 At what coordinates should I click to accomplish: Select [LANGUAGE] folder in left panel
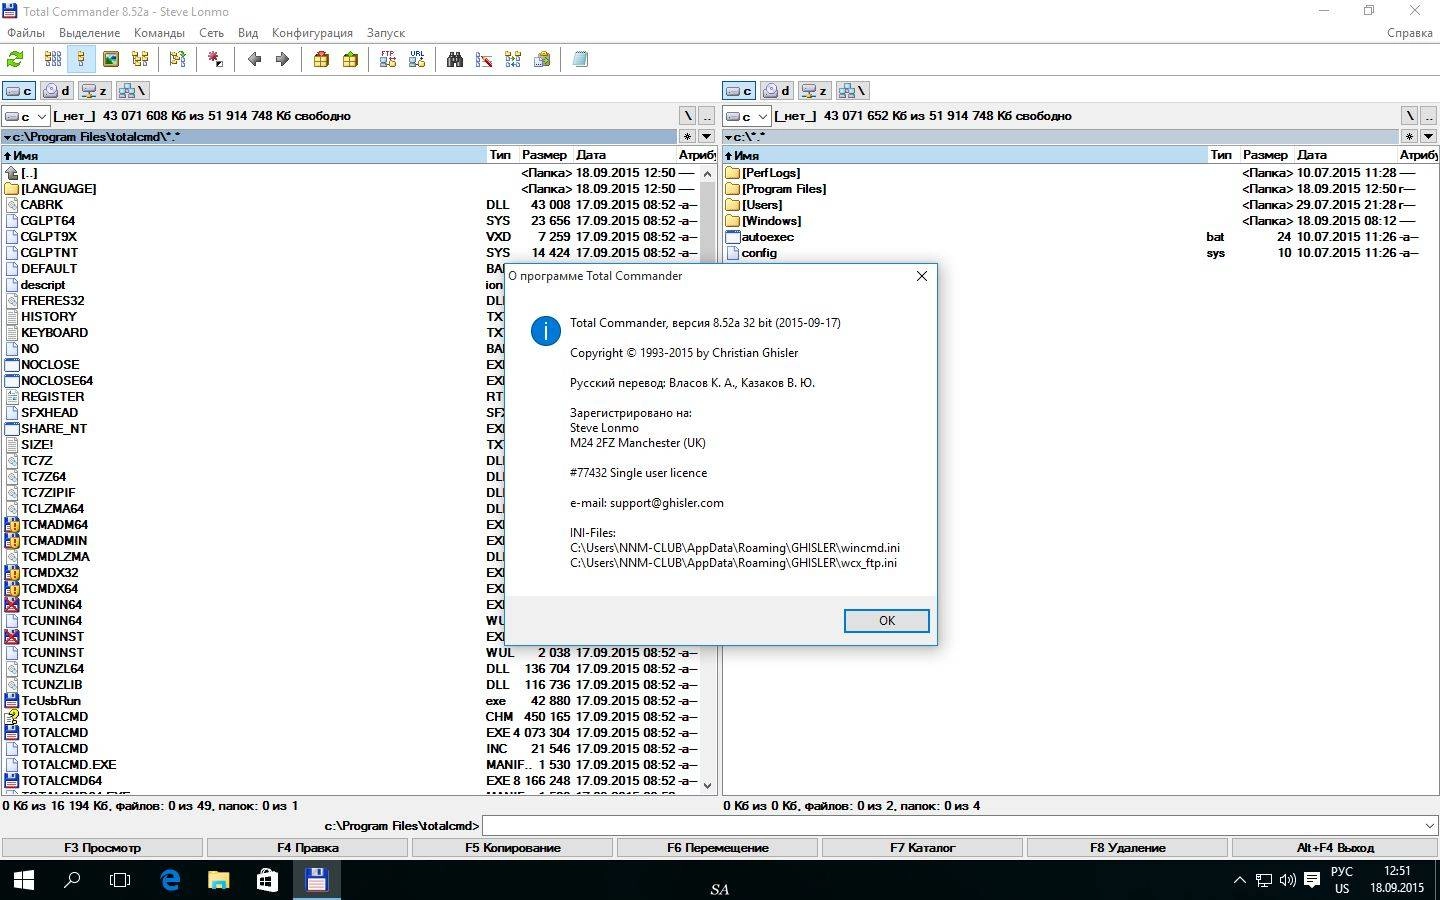click(59, 189)
